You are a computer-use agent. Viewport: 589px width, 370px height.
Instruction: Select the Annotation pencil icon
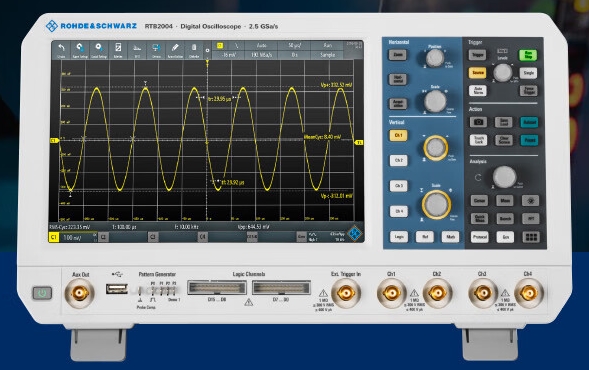click(175, 50)
